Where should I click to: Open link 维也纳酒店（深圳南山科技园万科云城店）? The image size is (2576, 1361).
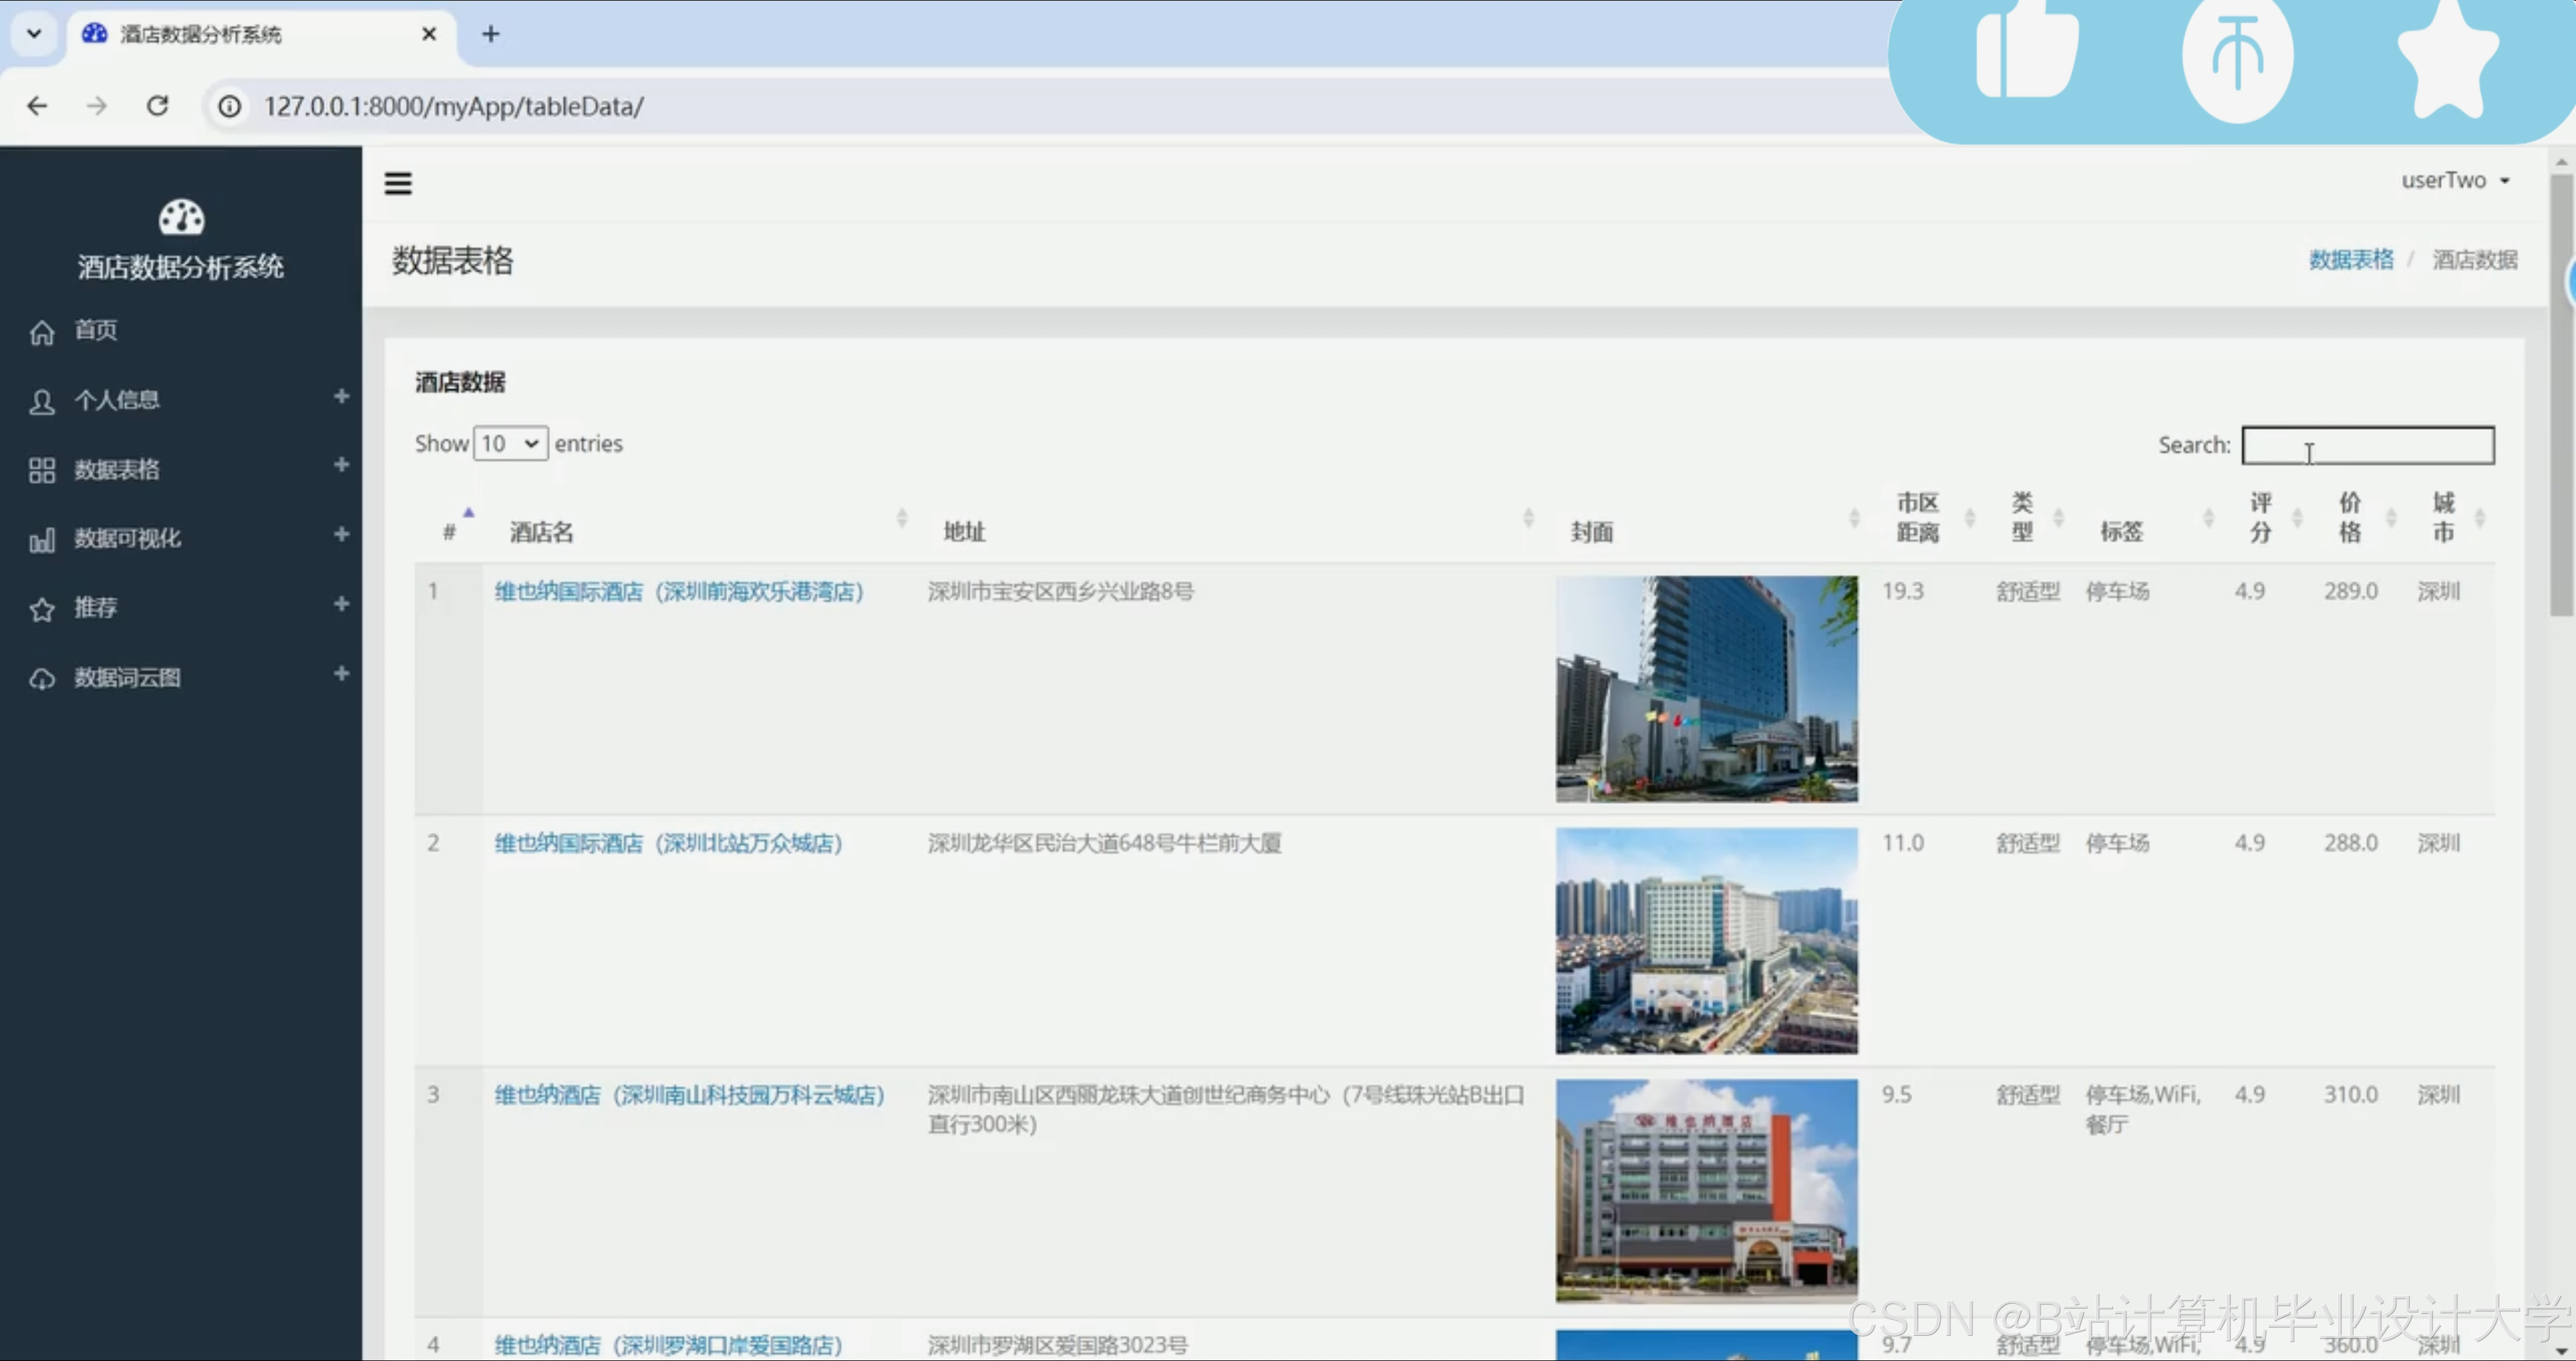pos(690,1095)
